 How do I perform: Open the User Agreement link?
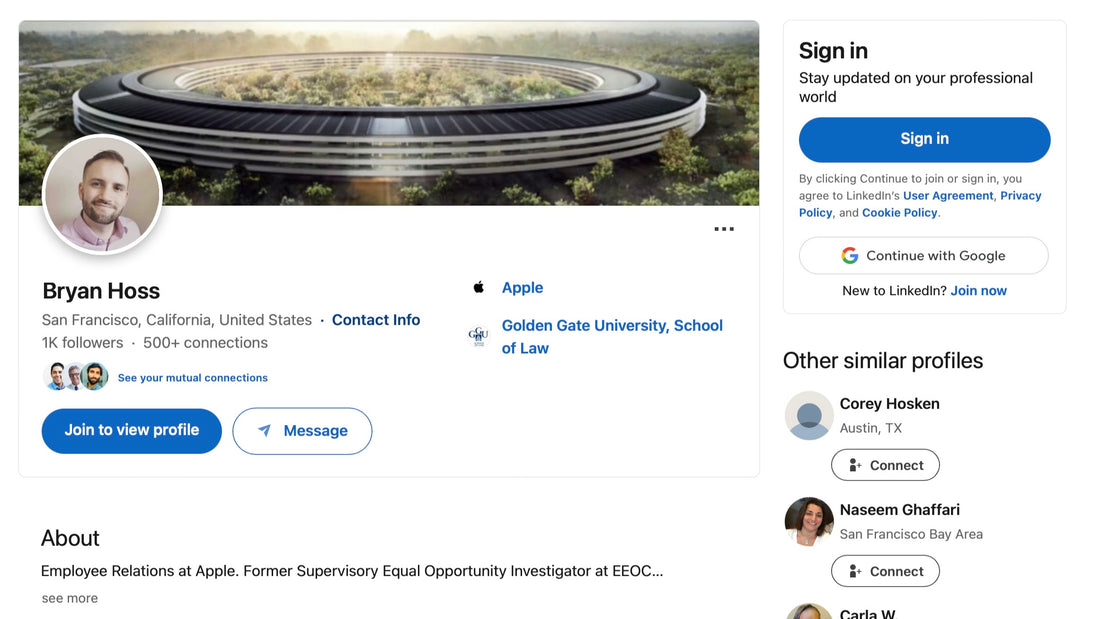click(x=948, y=196)
